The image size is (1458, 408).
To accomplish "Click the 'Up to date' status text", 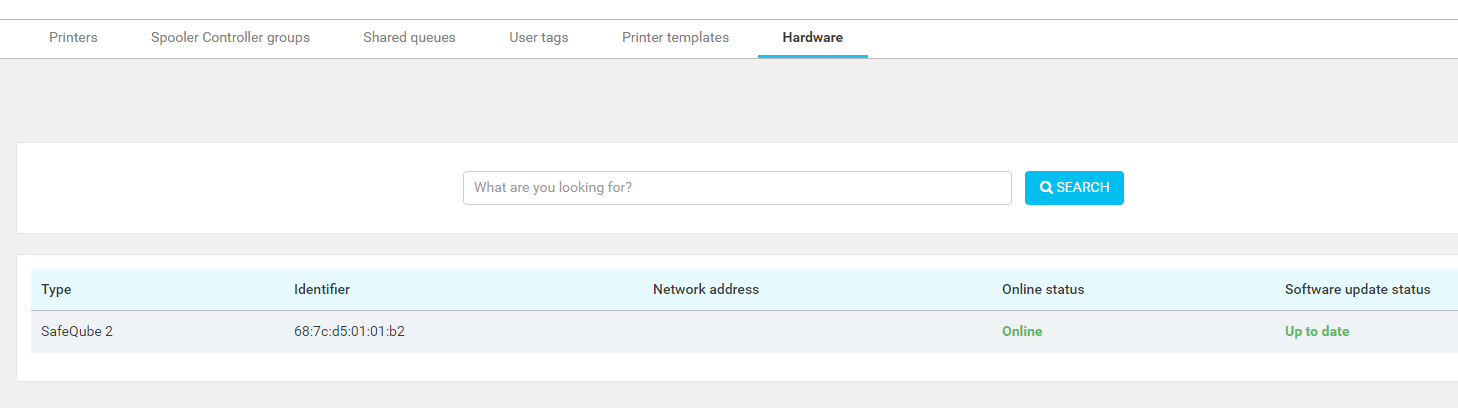I will coord(1316,332).
